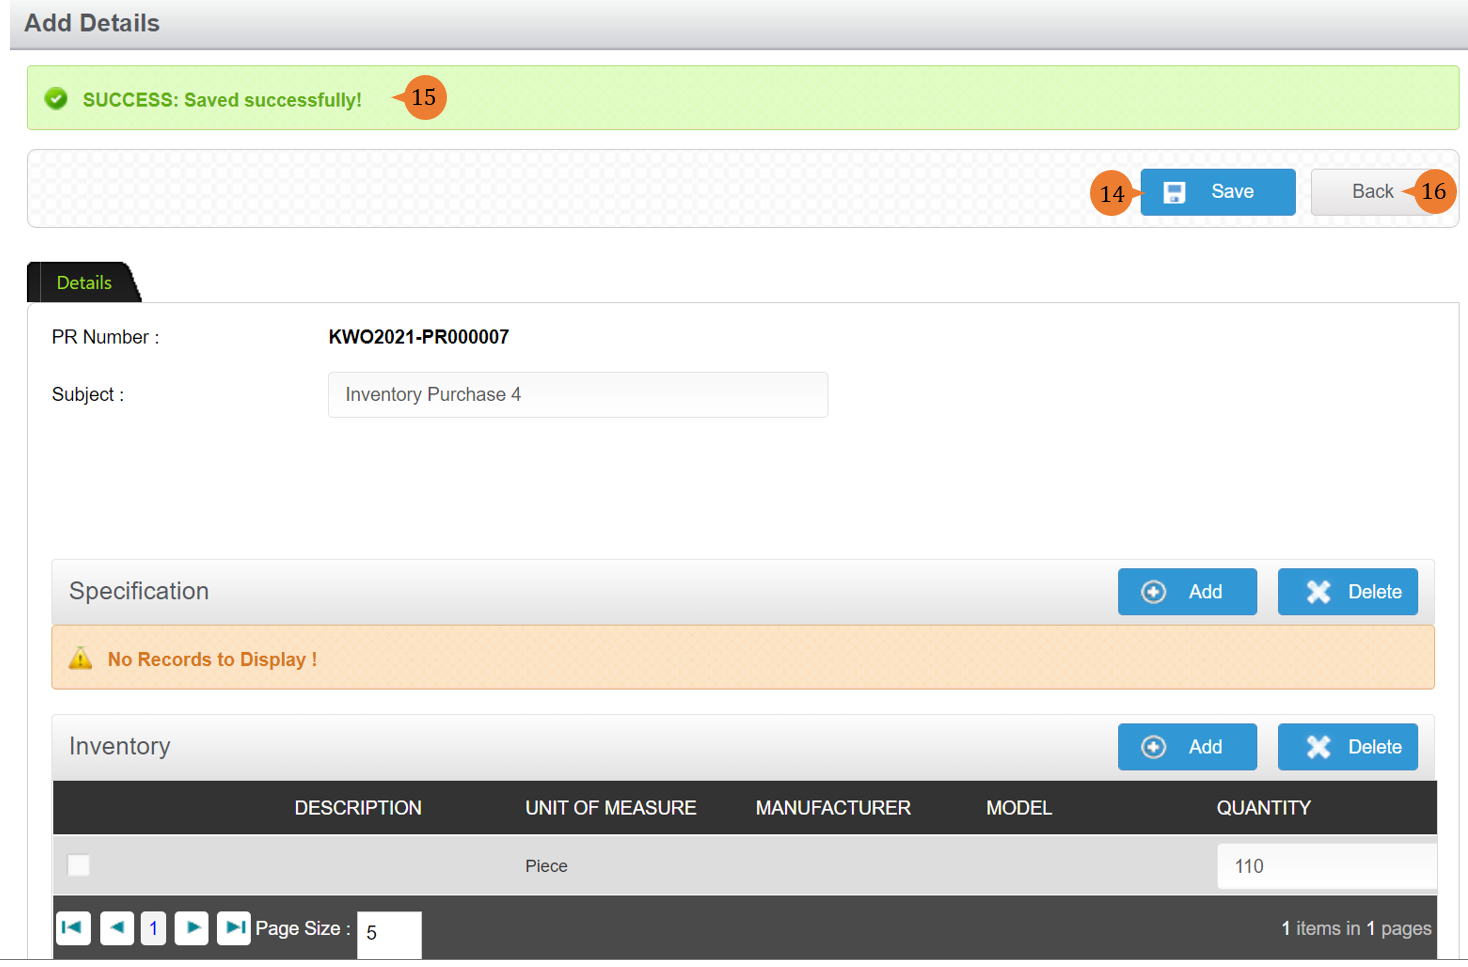1468x967 pixels.
Task: Edit the Subject input field
Action: click(577, 395)
